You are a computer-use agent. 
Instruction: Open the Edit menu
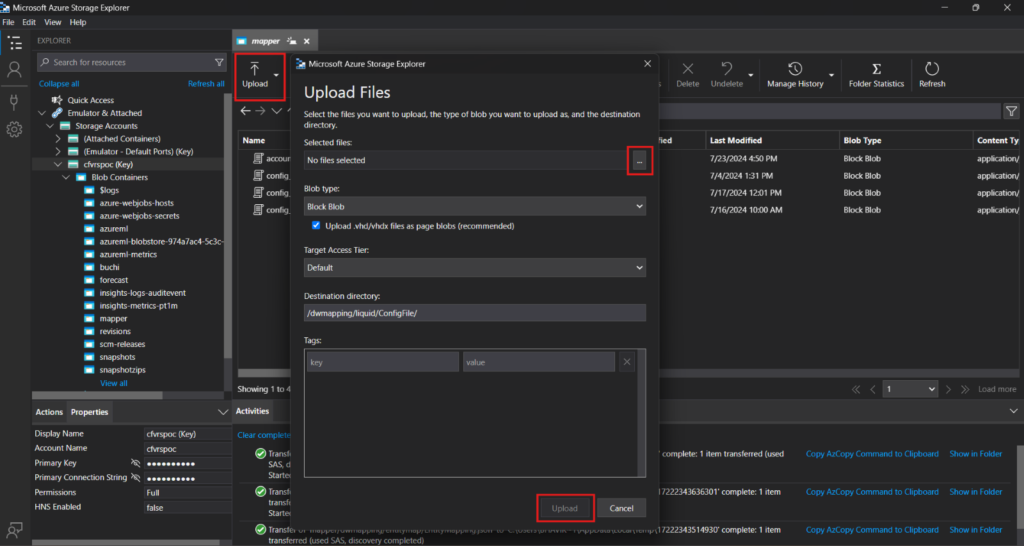[29, 22]
